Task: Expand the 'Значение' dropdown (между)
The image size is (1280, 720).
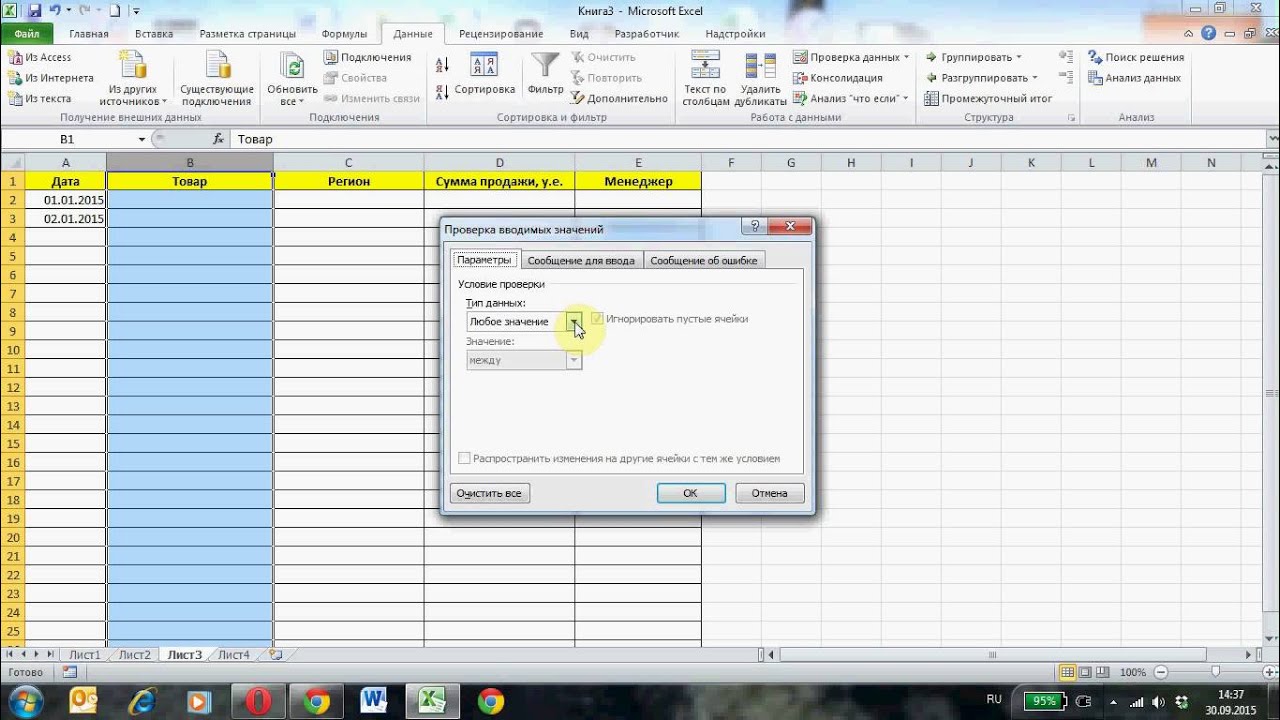Action: tap(574, 360)
